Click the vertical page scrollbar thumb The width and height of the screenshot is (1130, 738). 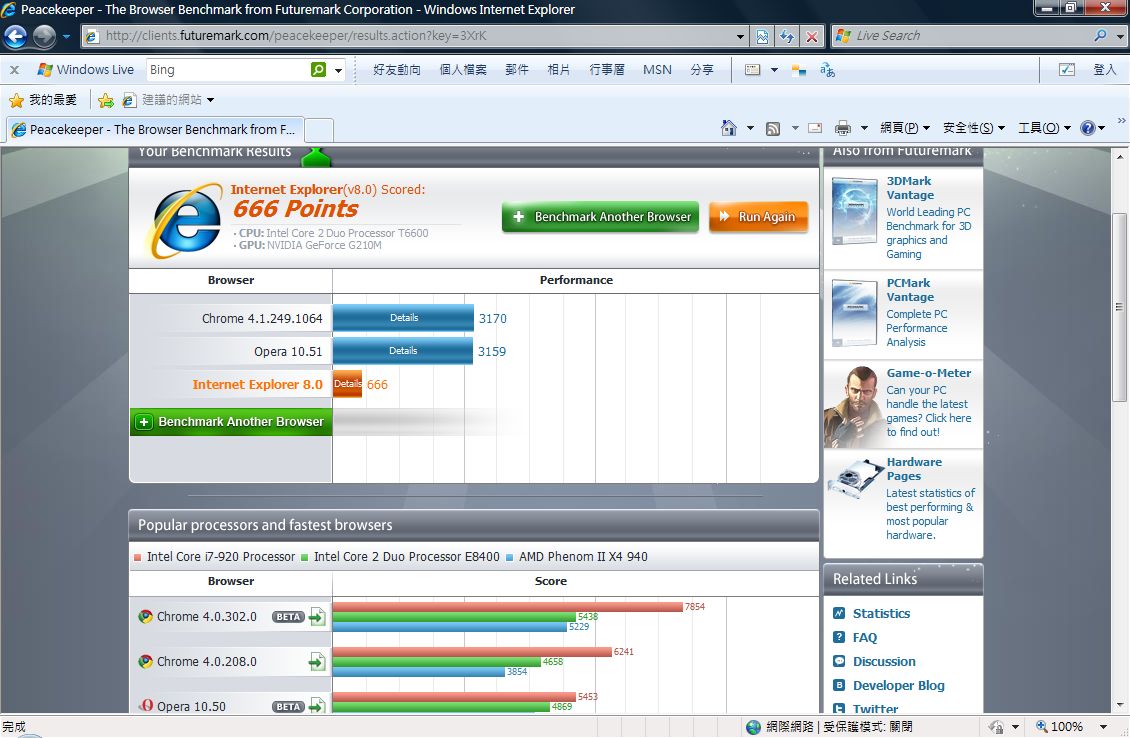point(1119,307)
